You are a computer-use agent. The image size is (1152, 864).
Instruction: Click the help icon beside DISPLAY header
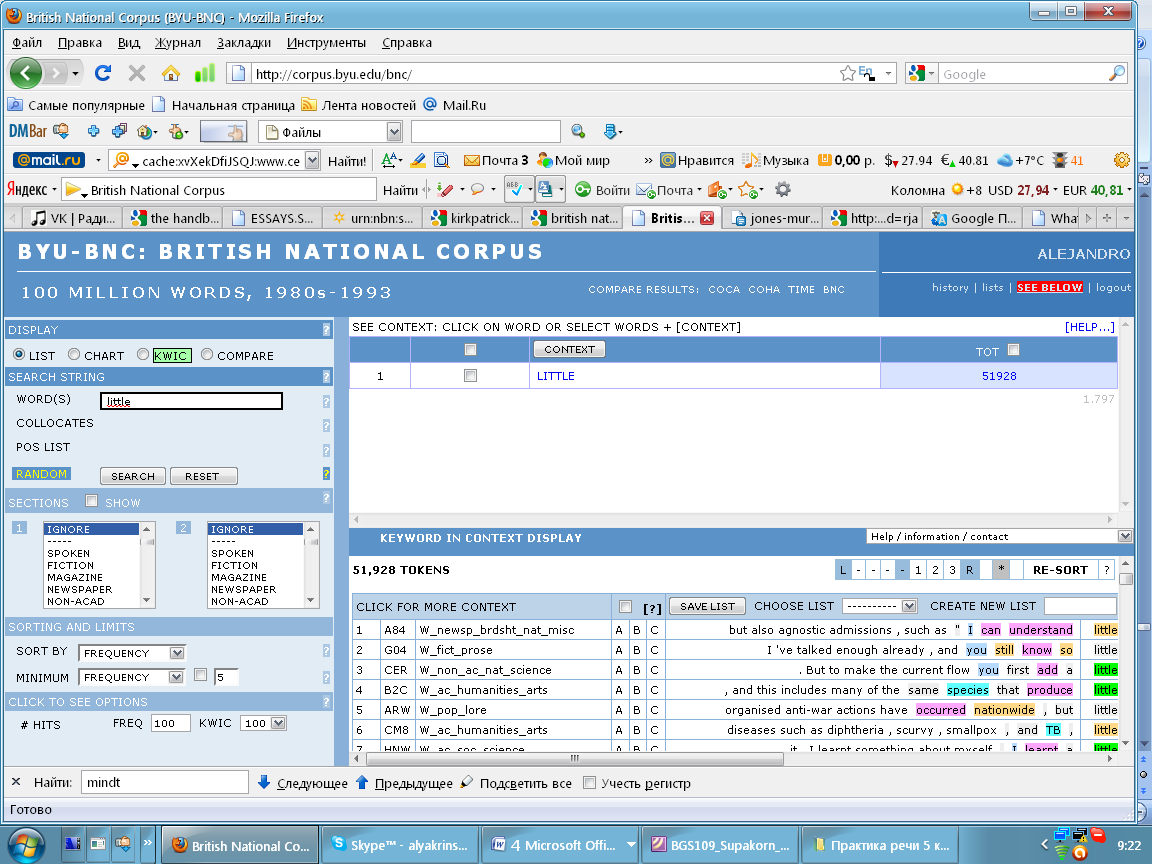click(x=326, y=330)
